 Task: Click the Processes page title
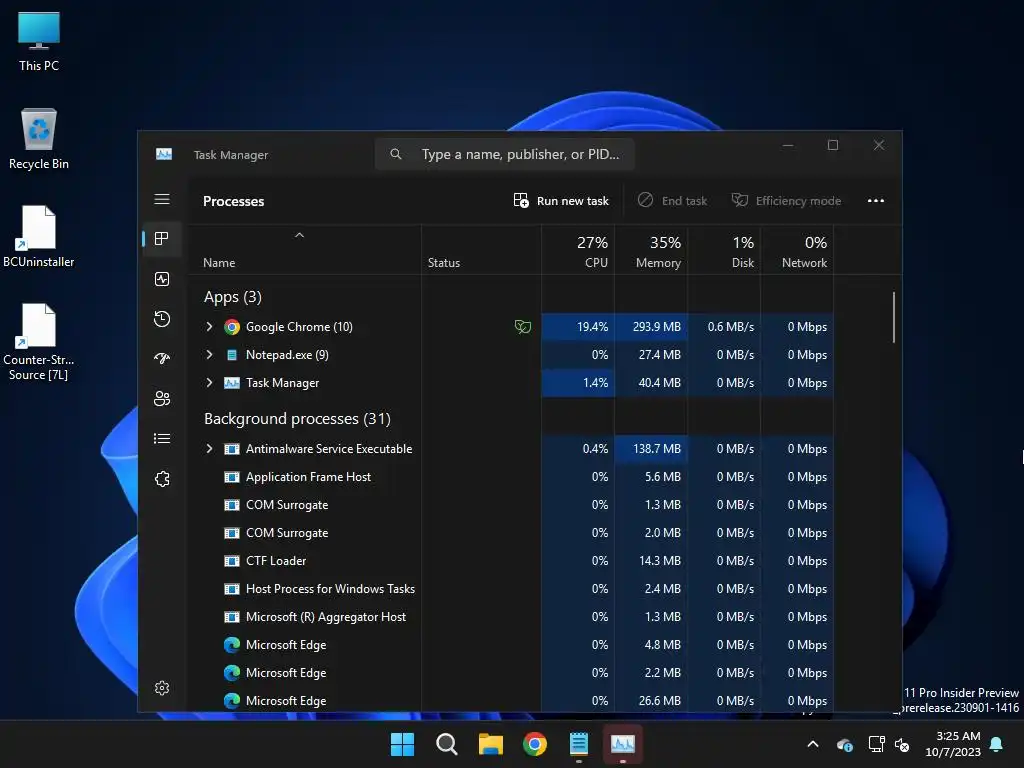point(234,201)
